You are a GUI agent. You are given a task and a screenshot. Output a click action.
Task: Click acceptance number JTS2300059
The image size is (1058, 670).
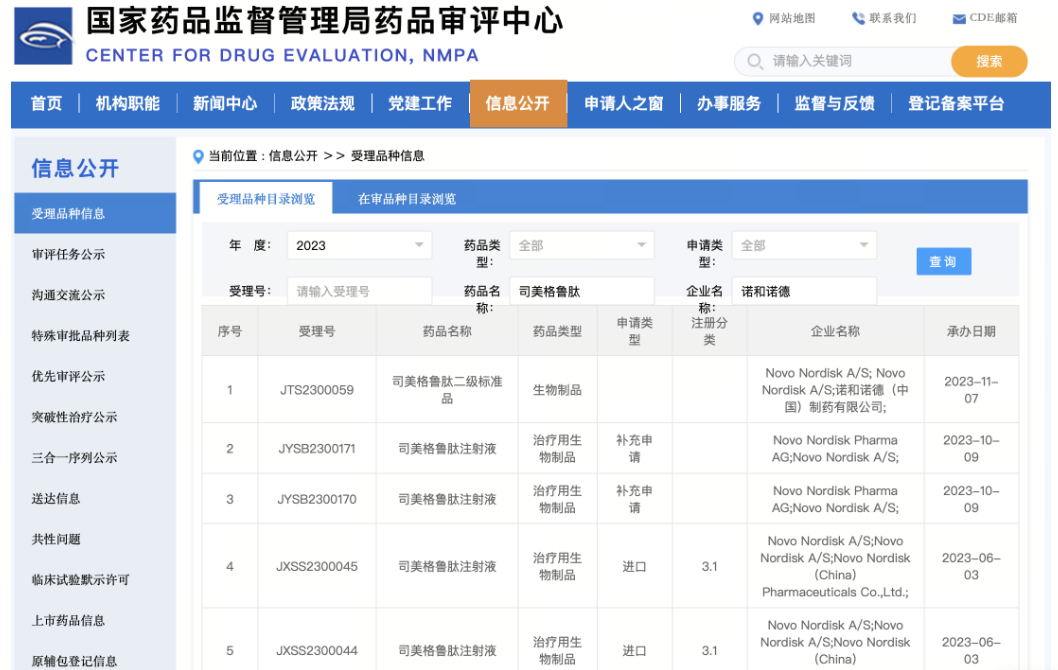pos(316,389)
